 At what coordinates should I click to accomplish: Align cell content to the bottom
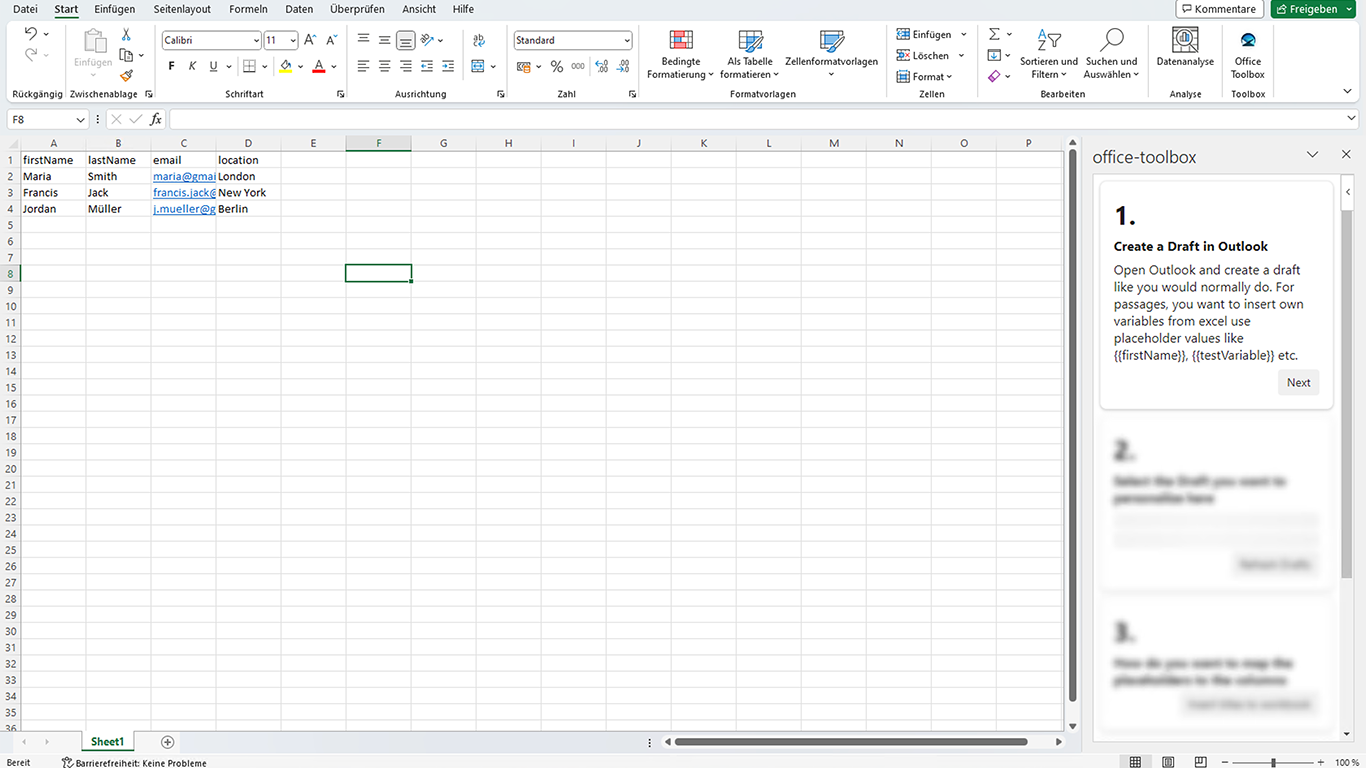[405, 40]
